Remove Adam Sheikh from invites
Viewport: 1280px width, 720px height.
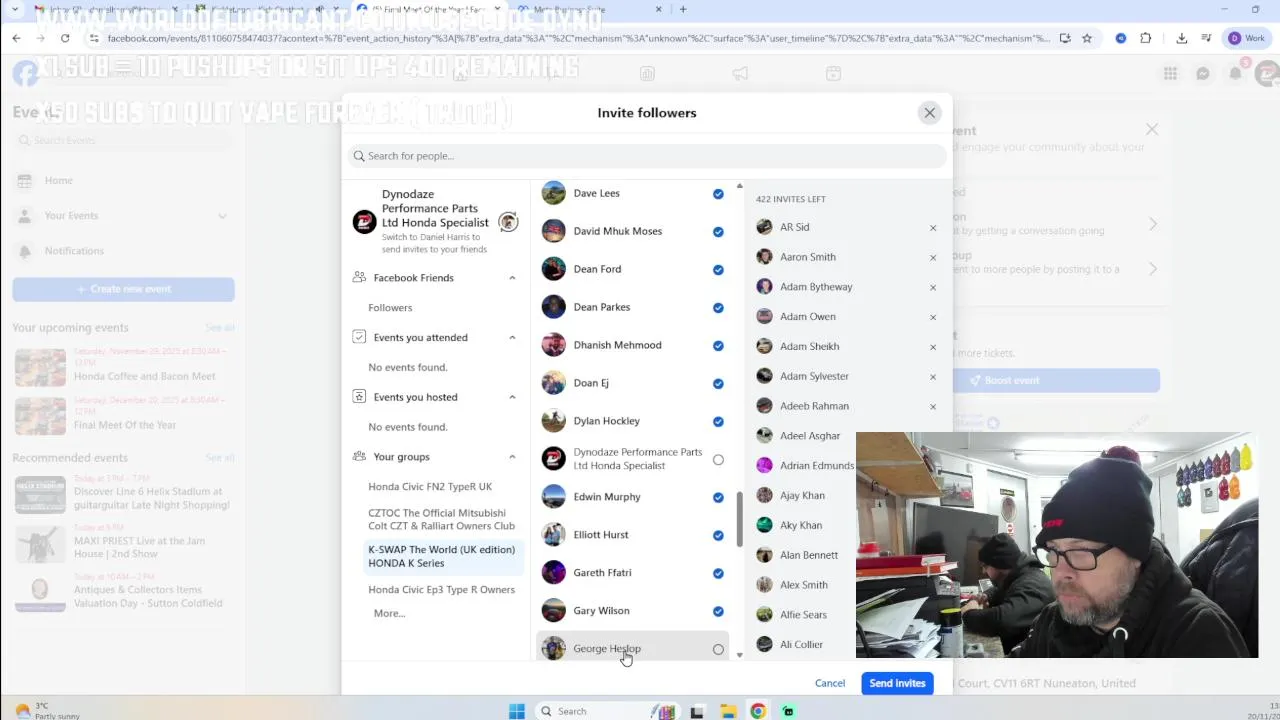click(x=933, y=347)
